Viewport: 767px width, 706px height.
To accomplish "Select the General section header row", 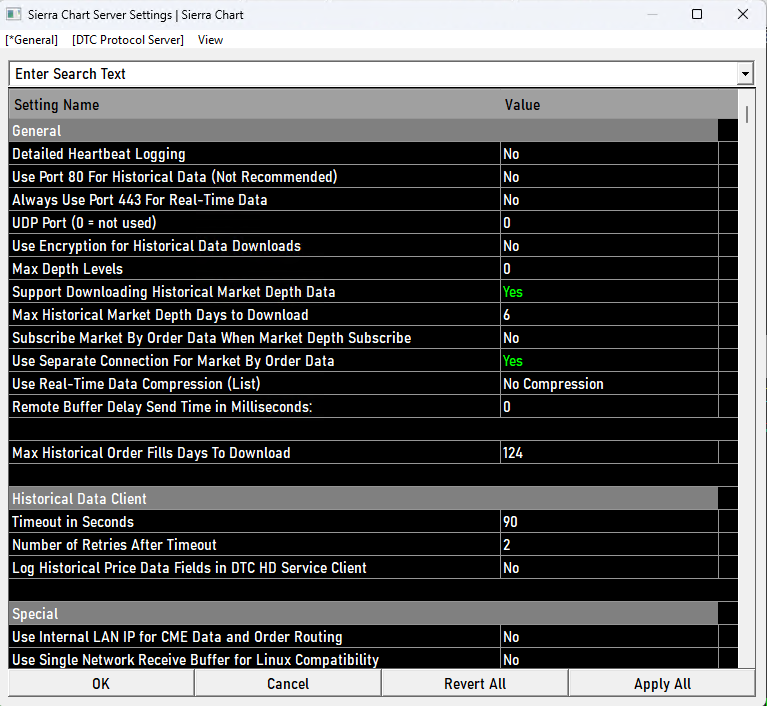I will [x=363, y=131].
